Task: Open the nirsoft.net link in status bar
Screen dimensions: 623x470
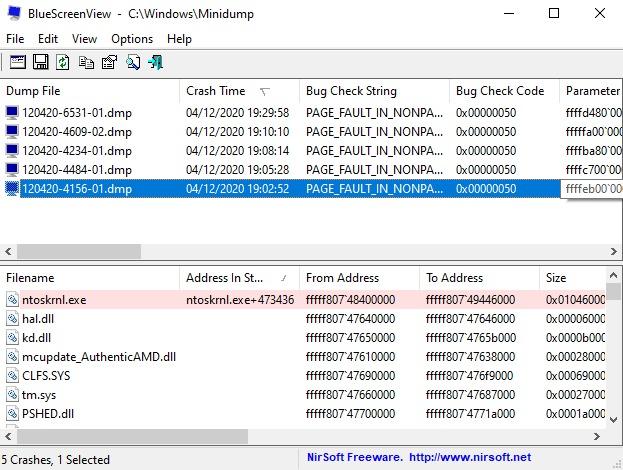Action: point(470,457)
